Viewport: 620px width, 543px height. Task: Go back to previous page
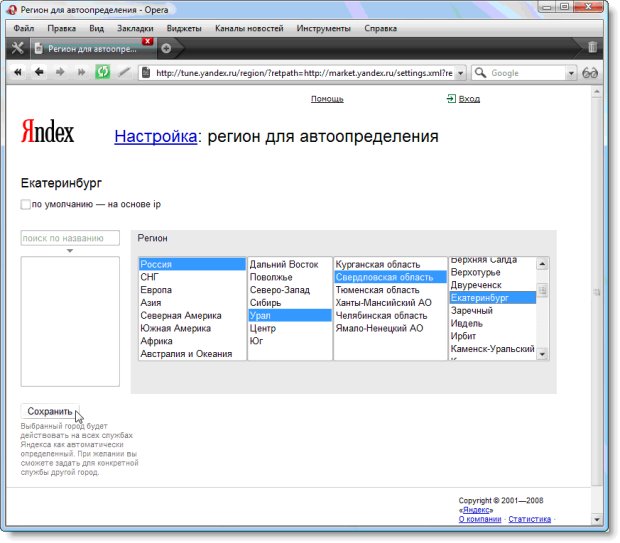click(x=39, y=72)
